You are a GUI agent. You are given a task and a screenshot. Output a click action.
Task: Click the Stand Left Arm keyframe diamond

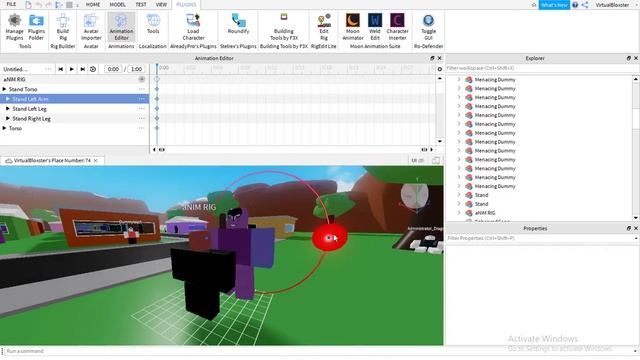click(x=157, y=99)
